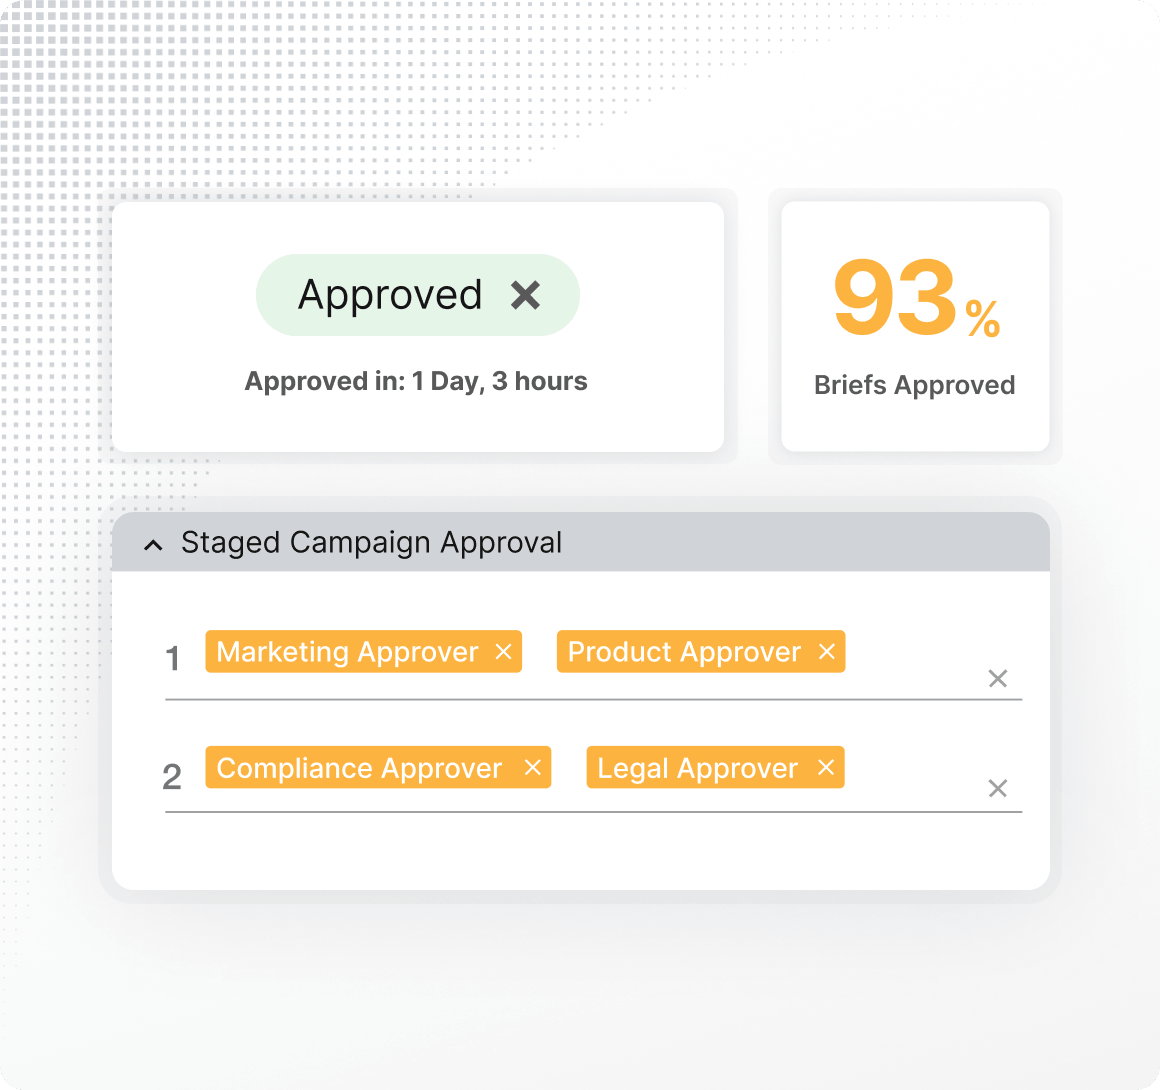Remove the Legal Approver tag
Viewport: 1160px width, 1090px height.
(826, 767)
